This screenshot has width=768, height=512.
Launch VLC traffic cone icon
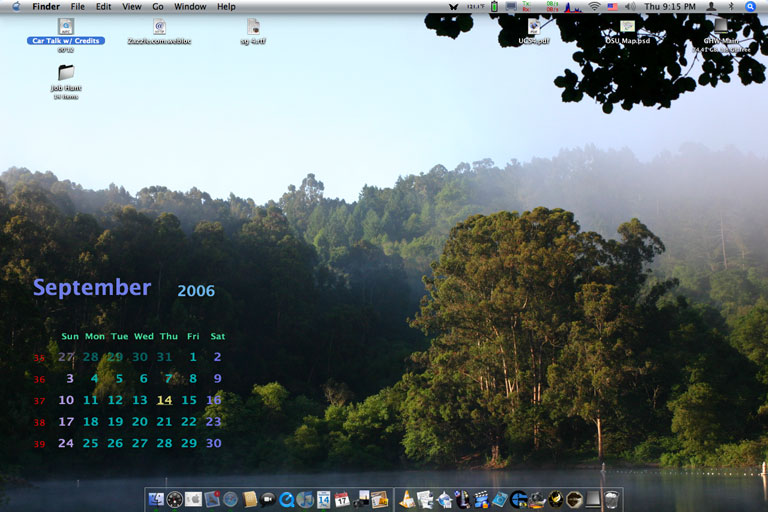pyautogui.click(x=407, y=499)
